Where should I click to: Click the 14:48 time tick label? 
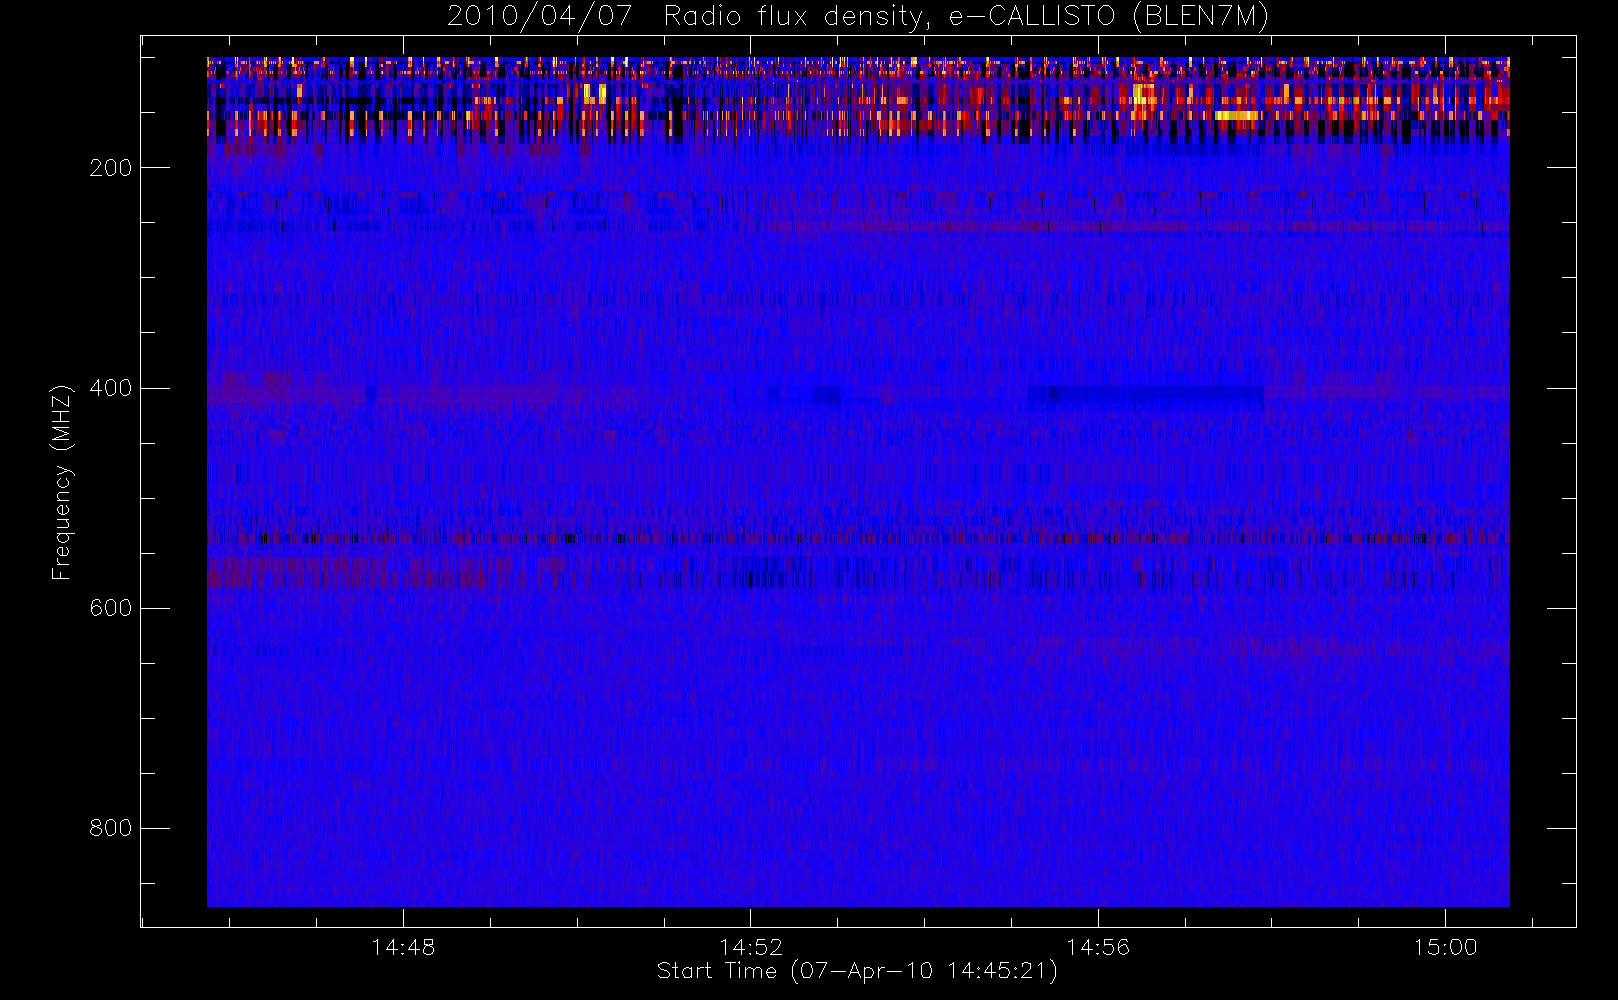click(403, 947)
